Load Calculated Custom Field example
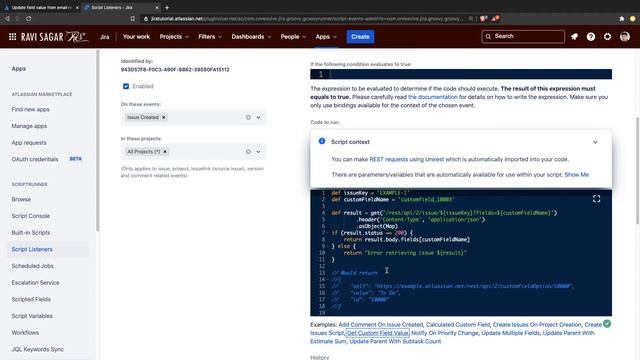The width and height of the screenshot is (640, 360). (458, 325)
